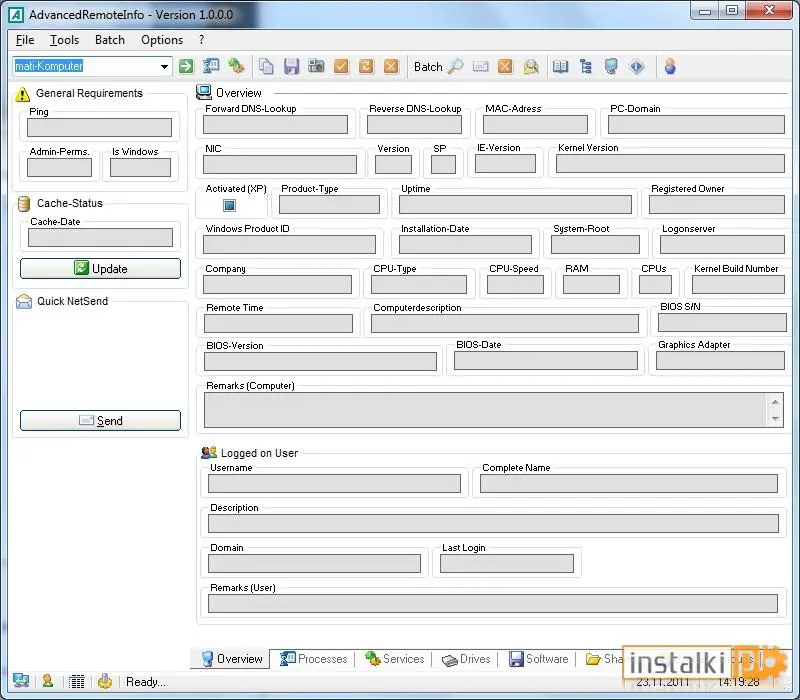Toggle the Activated (XP) checkbox
The height and width of the screenshot is (700, 800).
click(230, 205)
